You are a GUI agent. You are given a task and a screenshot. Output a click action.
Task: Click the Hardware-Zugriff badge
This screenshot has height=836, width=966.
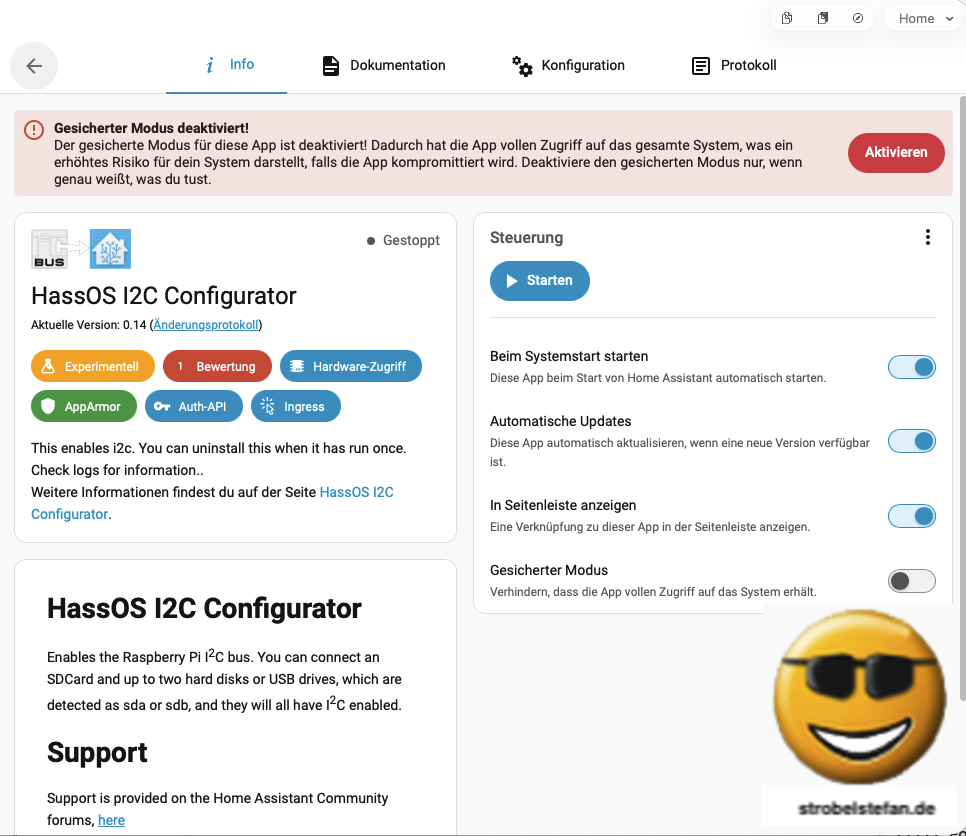tap(351, 367)
